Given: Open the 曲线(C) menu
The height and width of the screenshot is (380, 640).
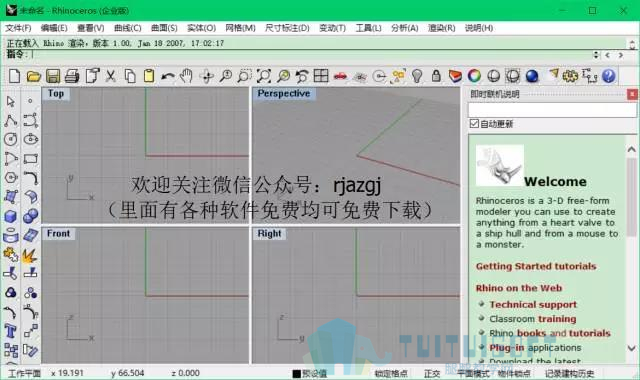Looking at the screenshot, I should [127, 28].
